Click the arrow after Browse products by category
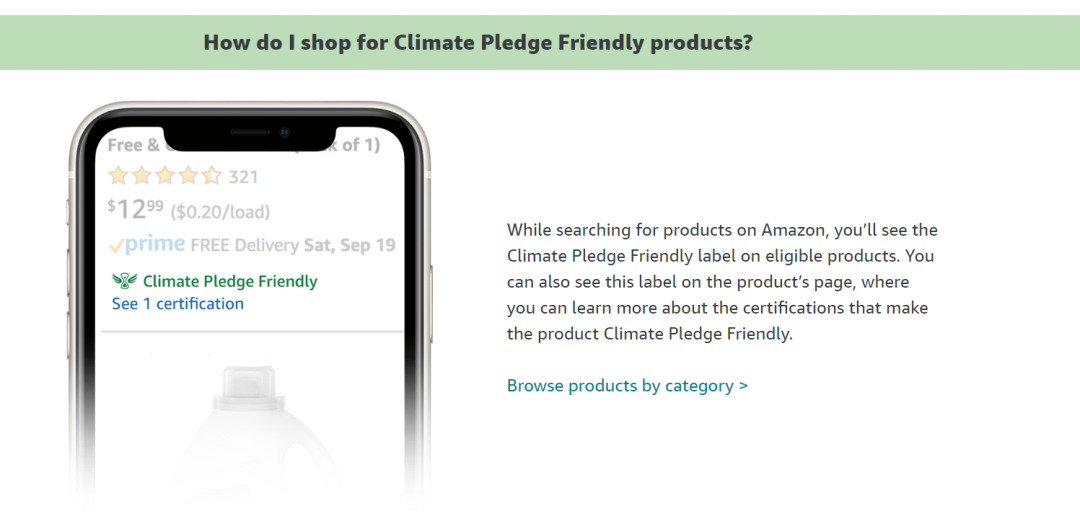The height and width of the screenshot is (519, 1080). [x=742, y=385]
